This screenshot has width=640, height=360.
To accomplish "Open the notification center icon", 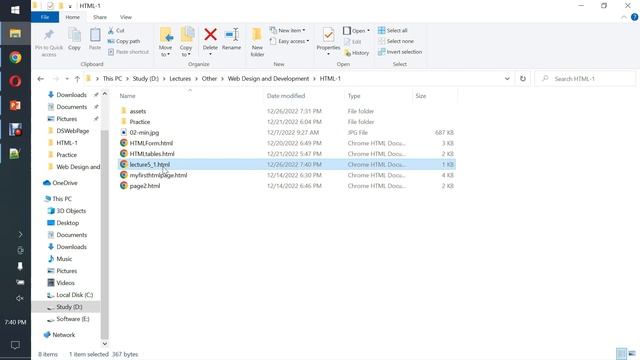I will click(x=15, y=345).
